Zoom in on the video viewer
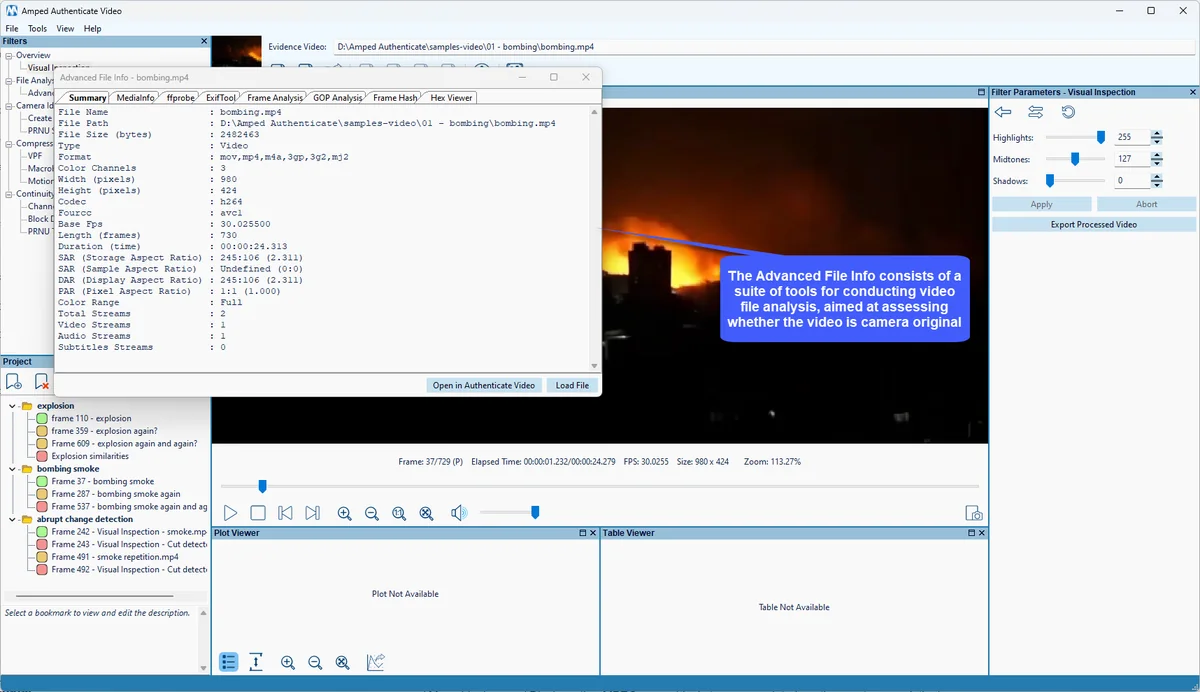This screenshot has height=692, width=1200. 345,513
